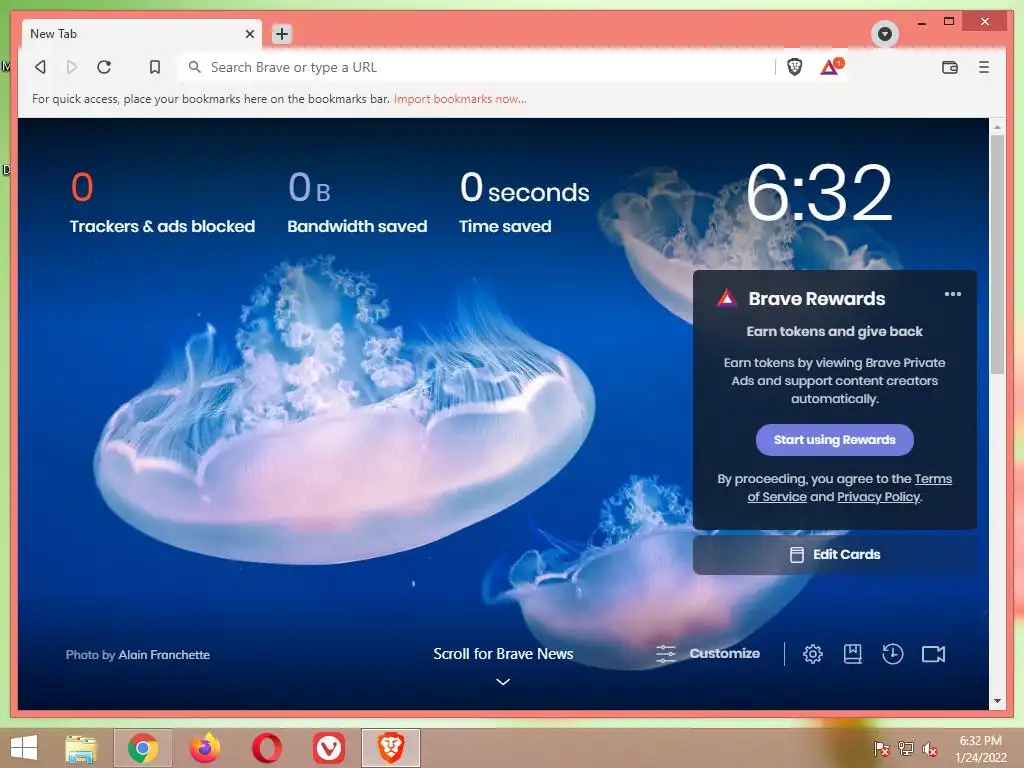Click the Start using Rewards button
Image resolution: width=1024 pixels, height=768 pixels.
pyautogui.click(x=835, y=440)
